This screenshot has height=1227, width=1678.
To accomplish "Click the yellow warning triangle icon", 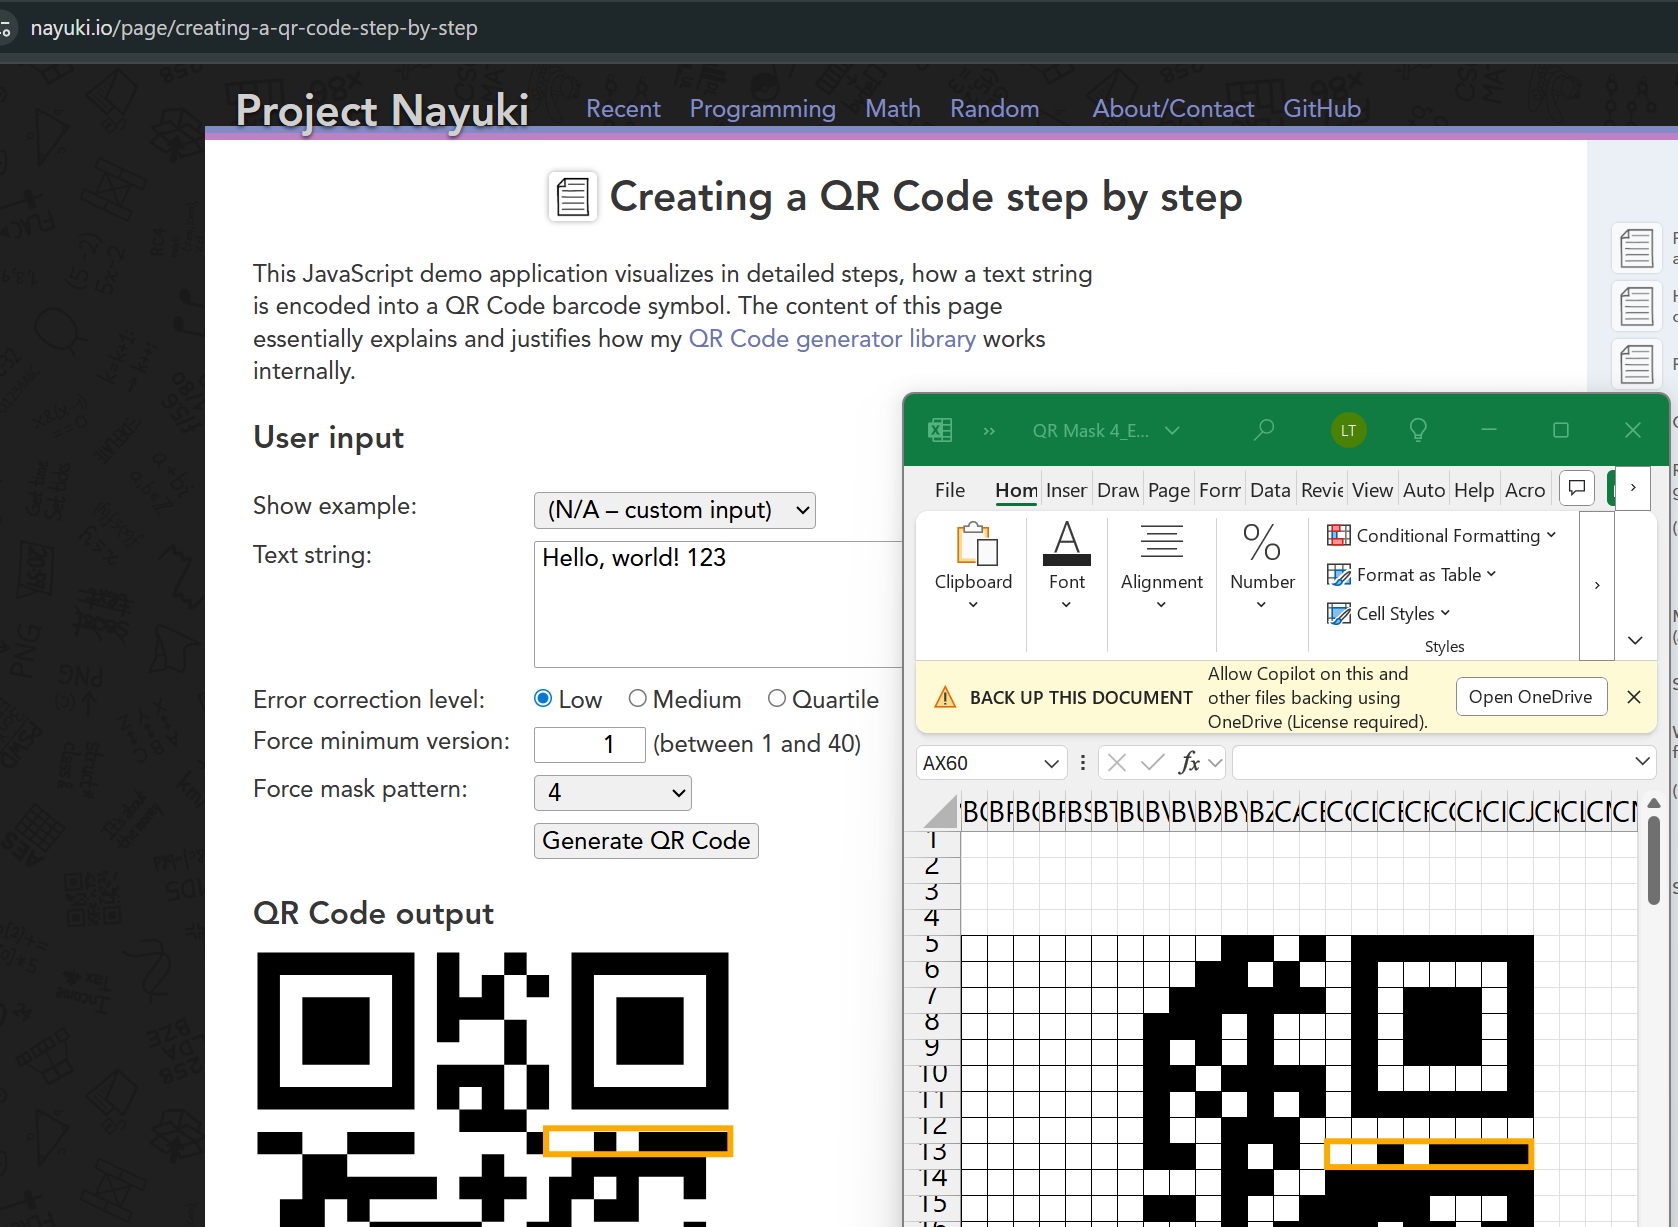I will pyautogui.click(x=944, y=697).
